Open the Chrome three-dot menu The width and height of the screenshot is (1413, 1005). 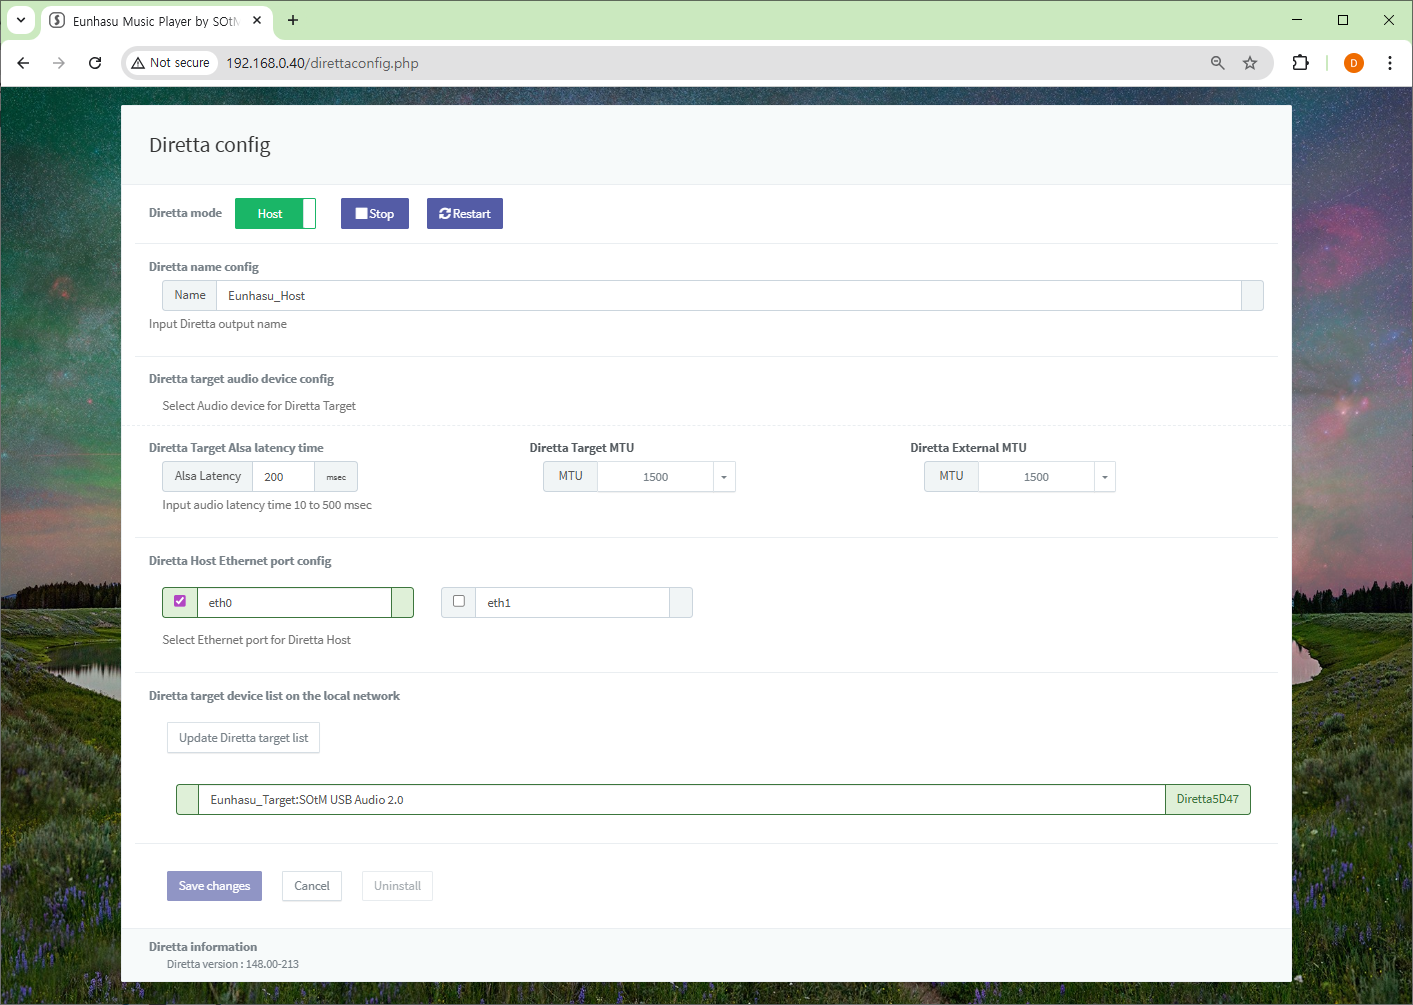point(1389,63)
